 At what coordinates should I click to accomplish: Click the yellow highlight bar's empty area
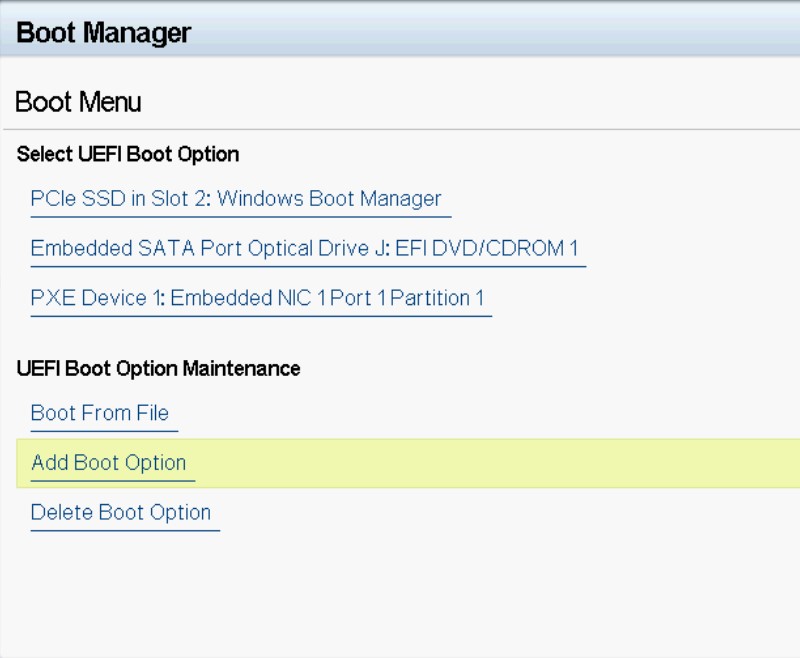point(500,463)
